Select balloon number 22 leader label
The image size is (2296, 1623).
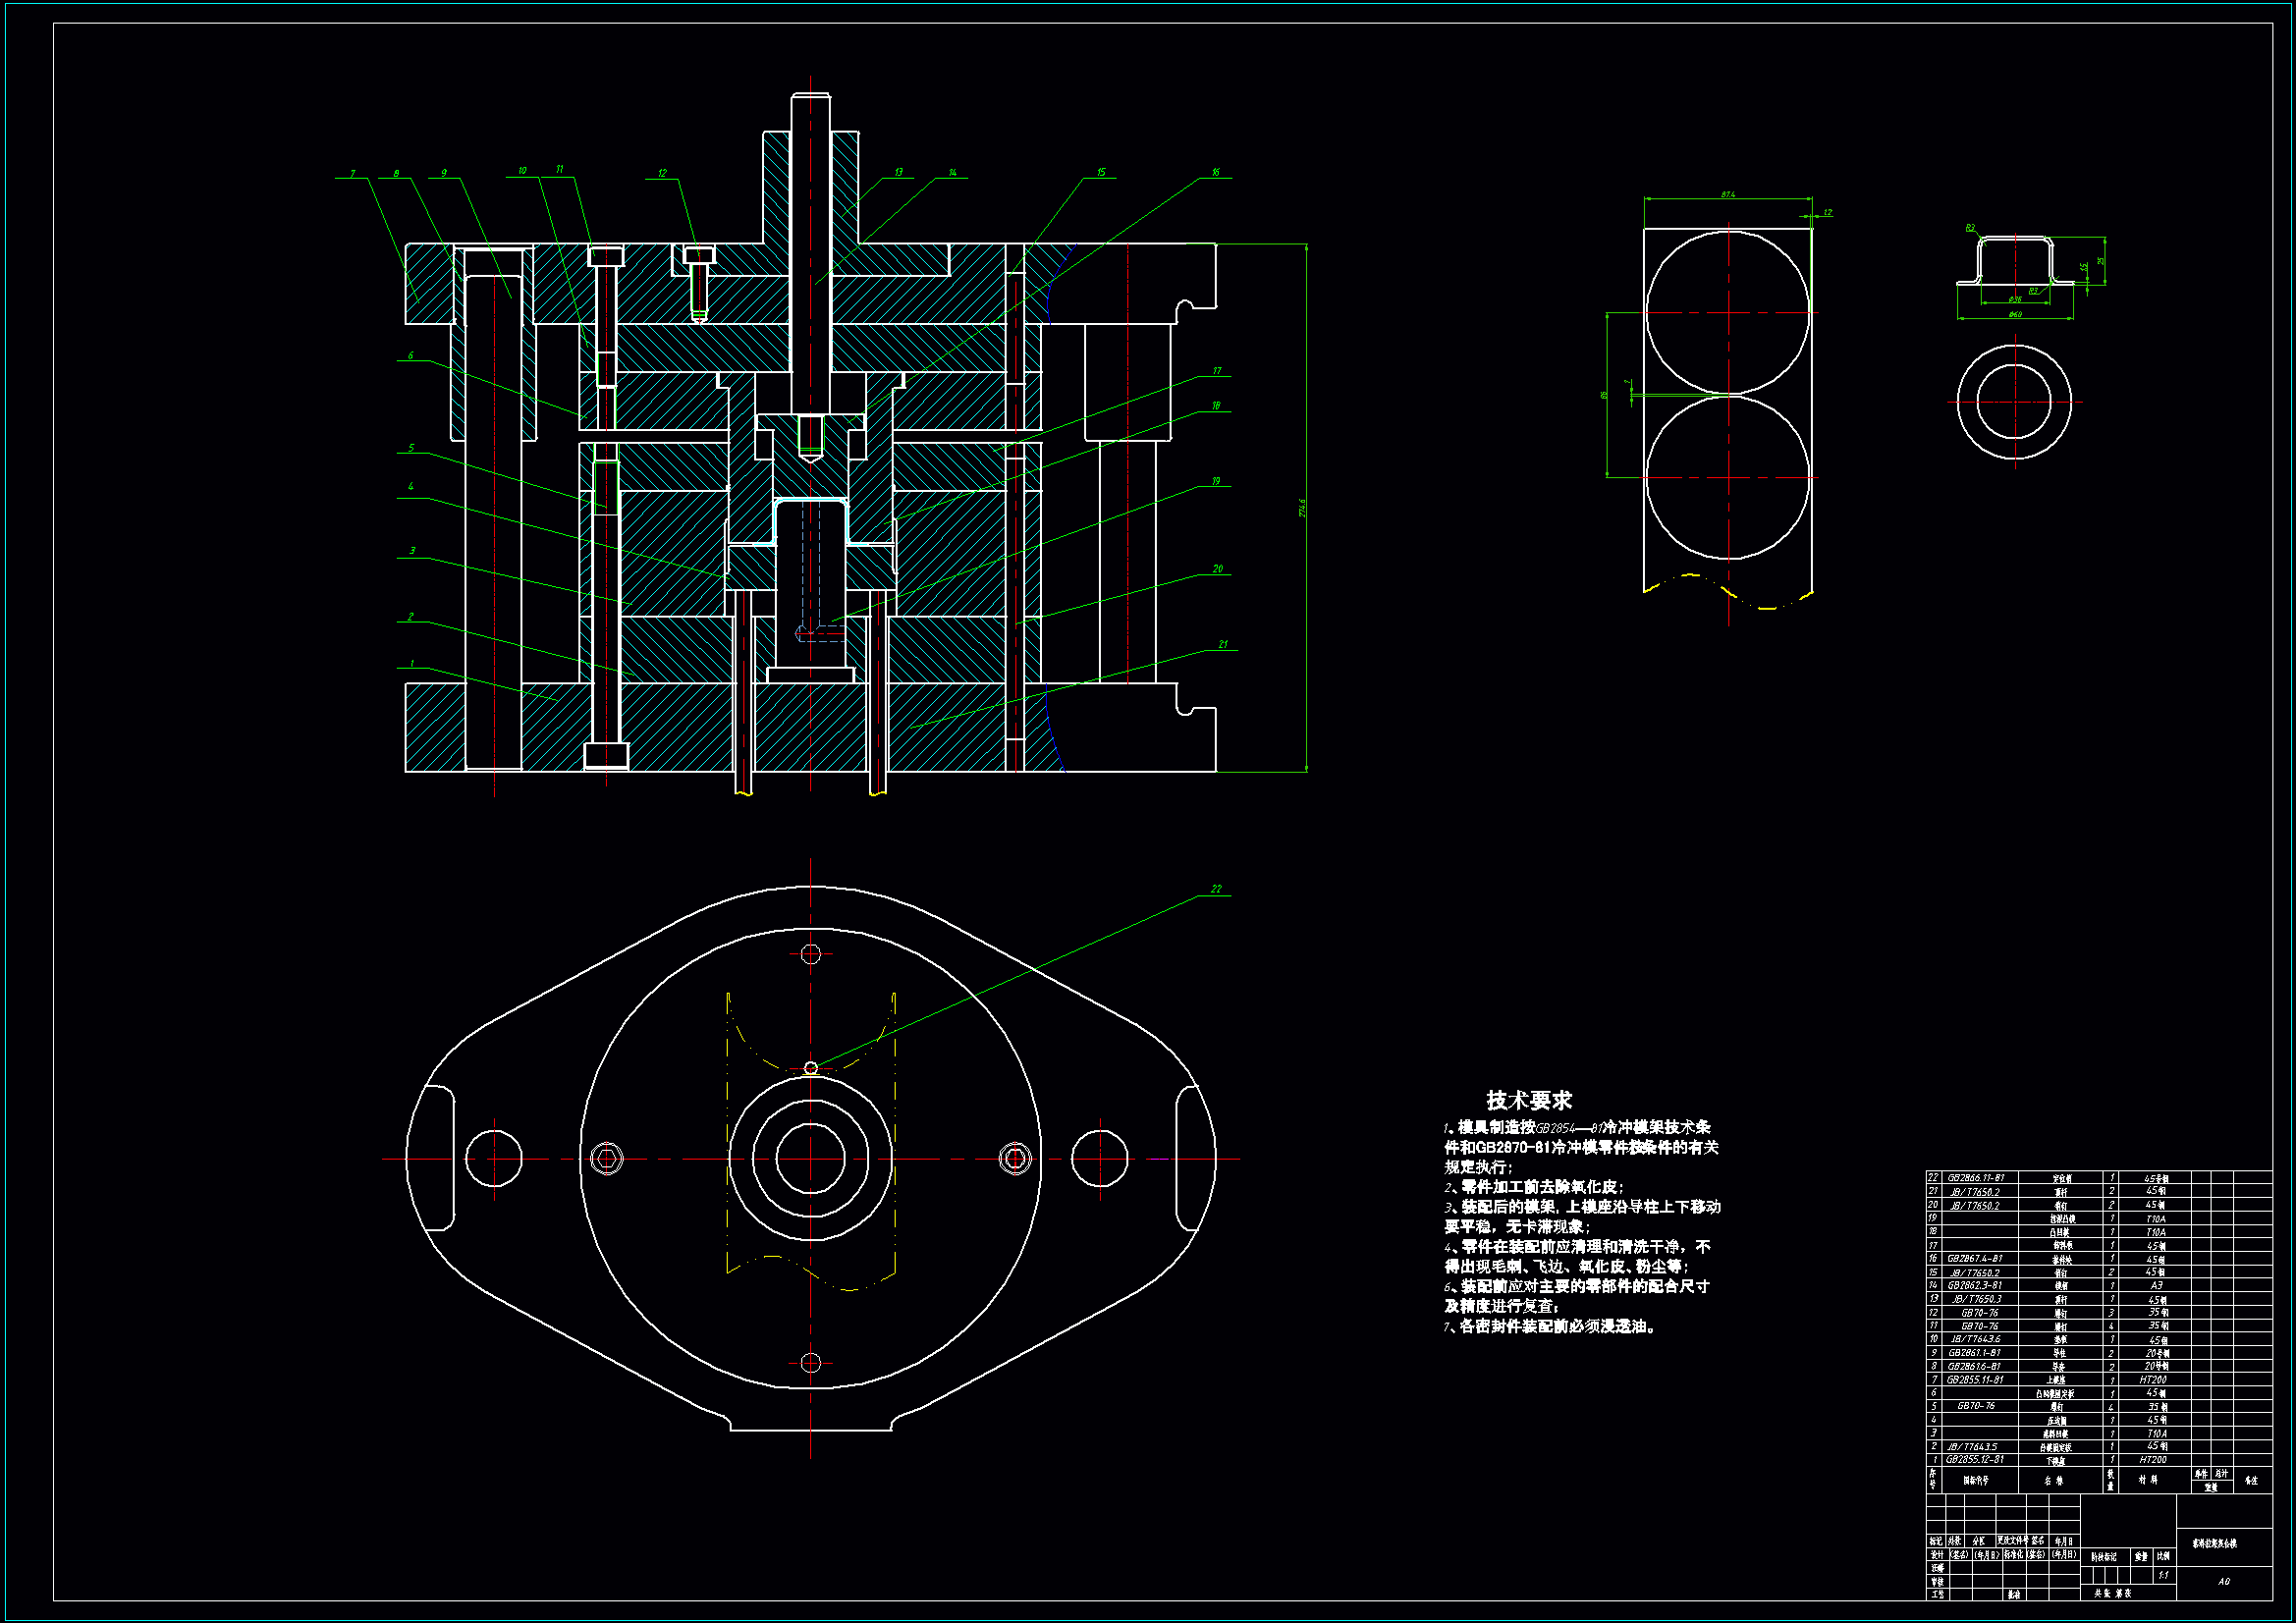[x=1216, y=889]
